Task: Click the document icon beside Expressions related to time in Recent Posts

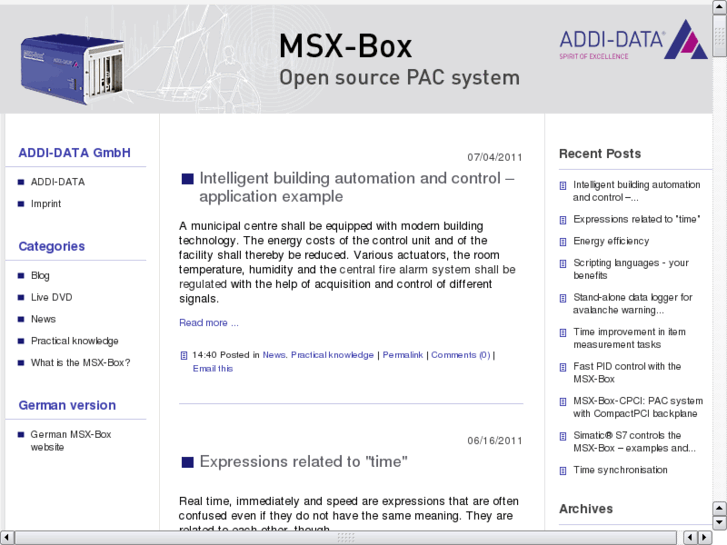Action: tap(563, 220)
